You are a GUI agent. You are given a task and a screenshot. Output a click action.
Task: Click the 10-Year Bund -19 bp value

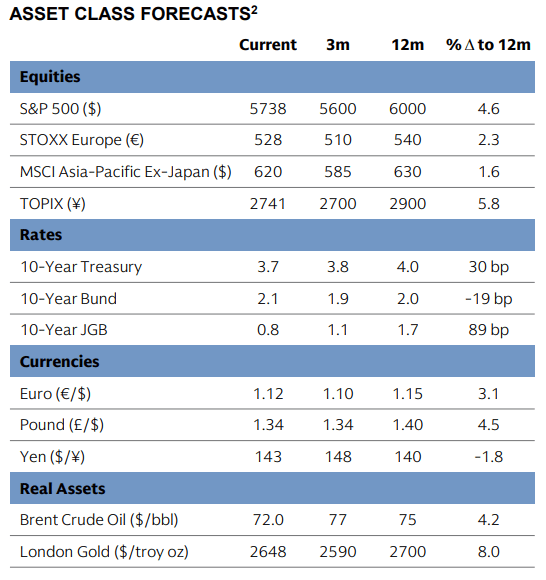click(x=489, y=299)
